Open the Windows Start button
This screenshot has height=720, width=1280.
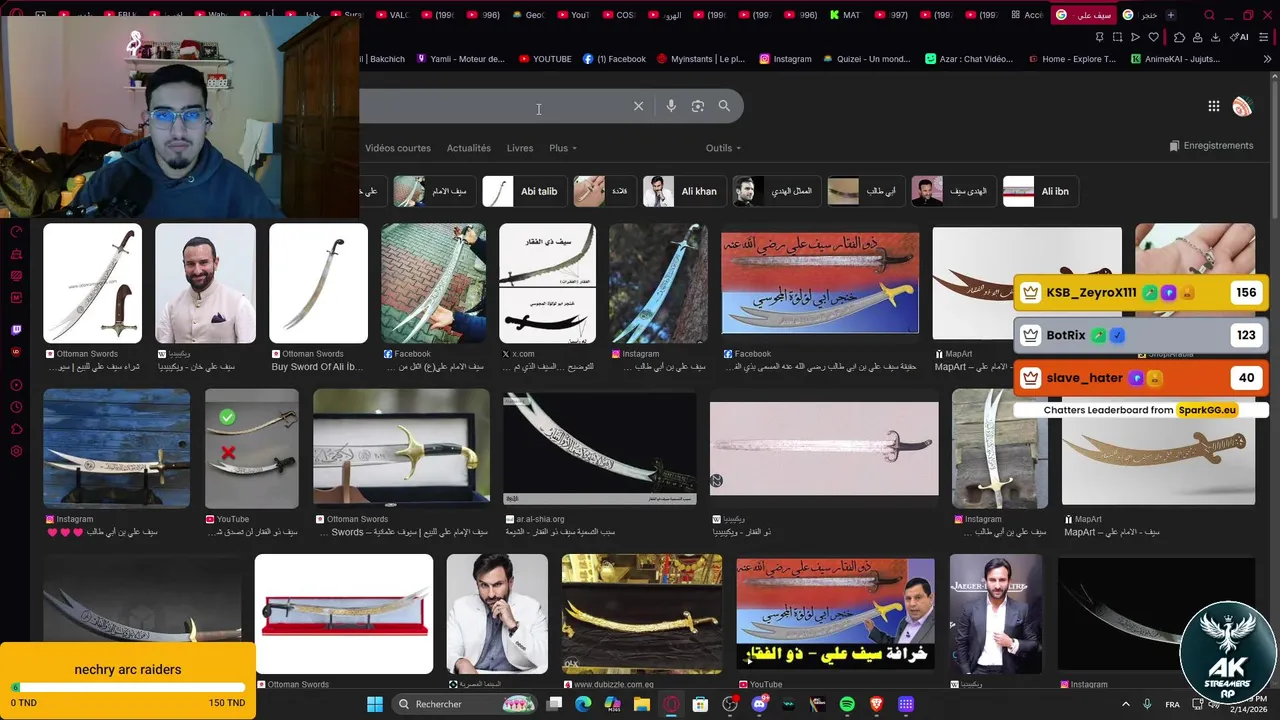pyautogui.click(x=374, y=704)
